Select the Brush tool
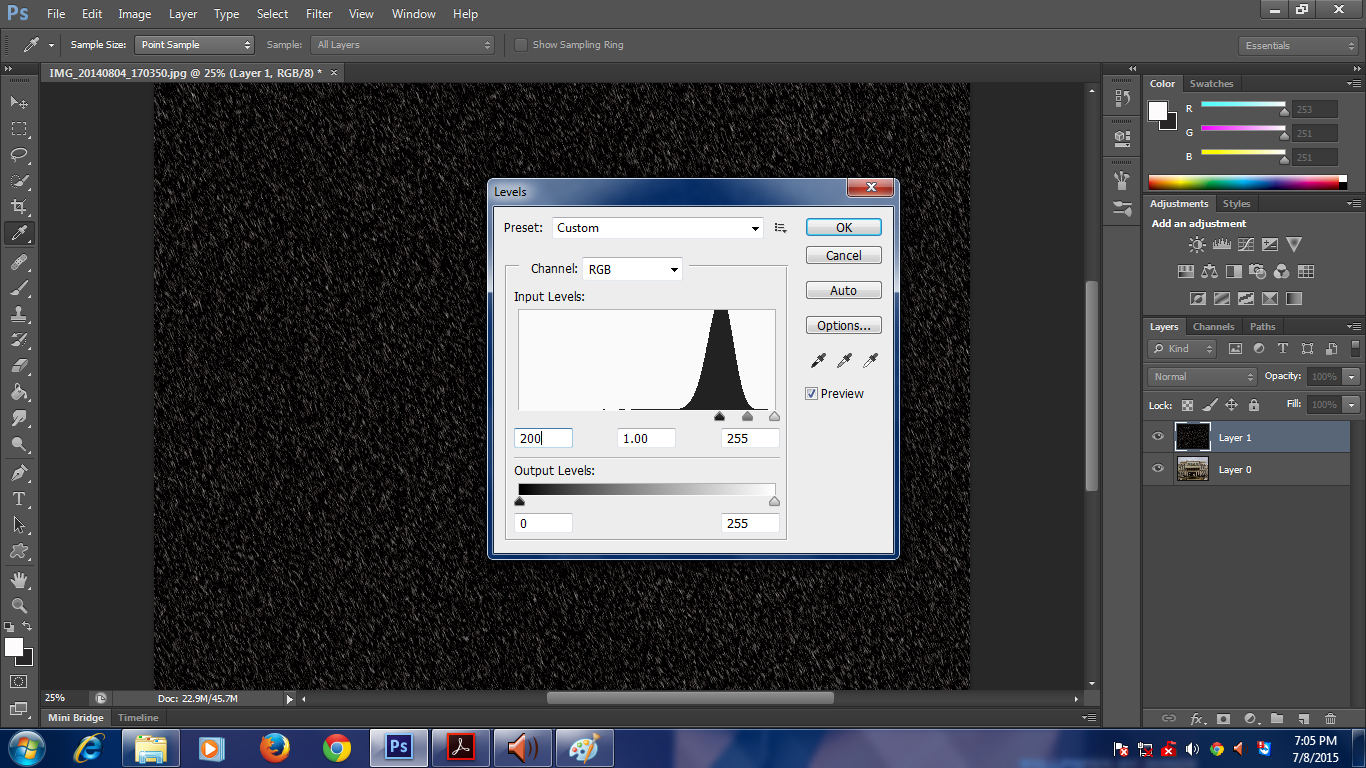The width and height of the screenshot is (1366, 768). tap(19, 288)
